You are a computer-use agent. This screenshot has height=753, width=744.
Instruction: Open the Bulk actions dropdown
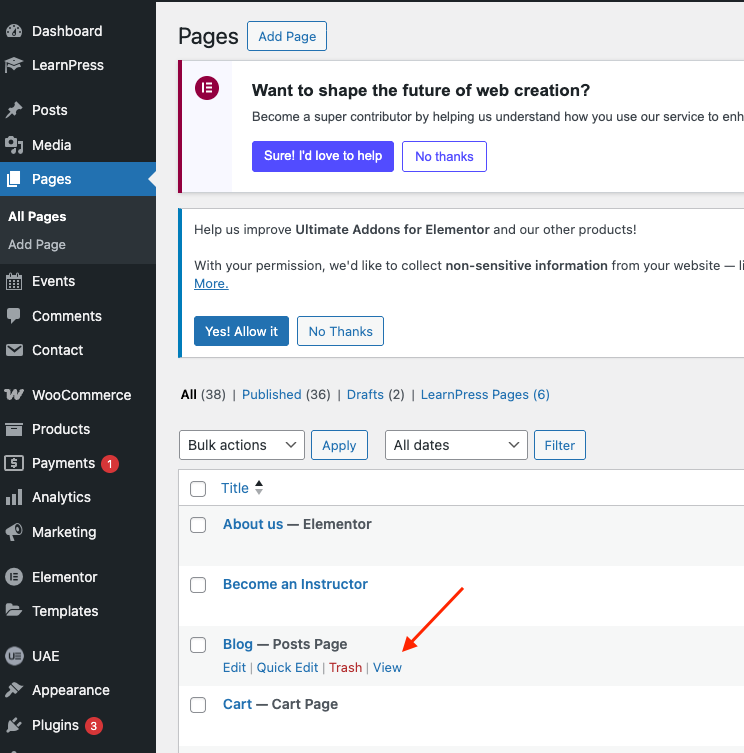pyautogui.click(x=241, y=445)
